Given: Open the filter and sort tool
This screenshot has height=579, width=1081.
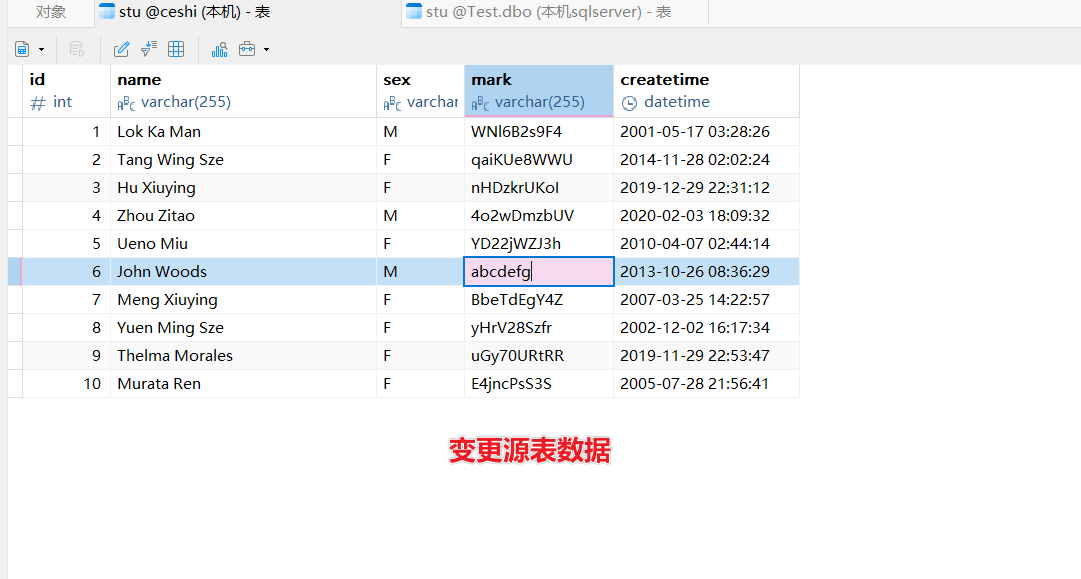Looking at the screenshot, I should 148,48.
